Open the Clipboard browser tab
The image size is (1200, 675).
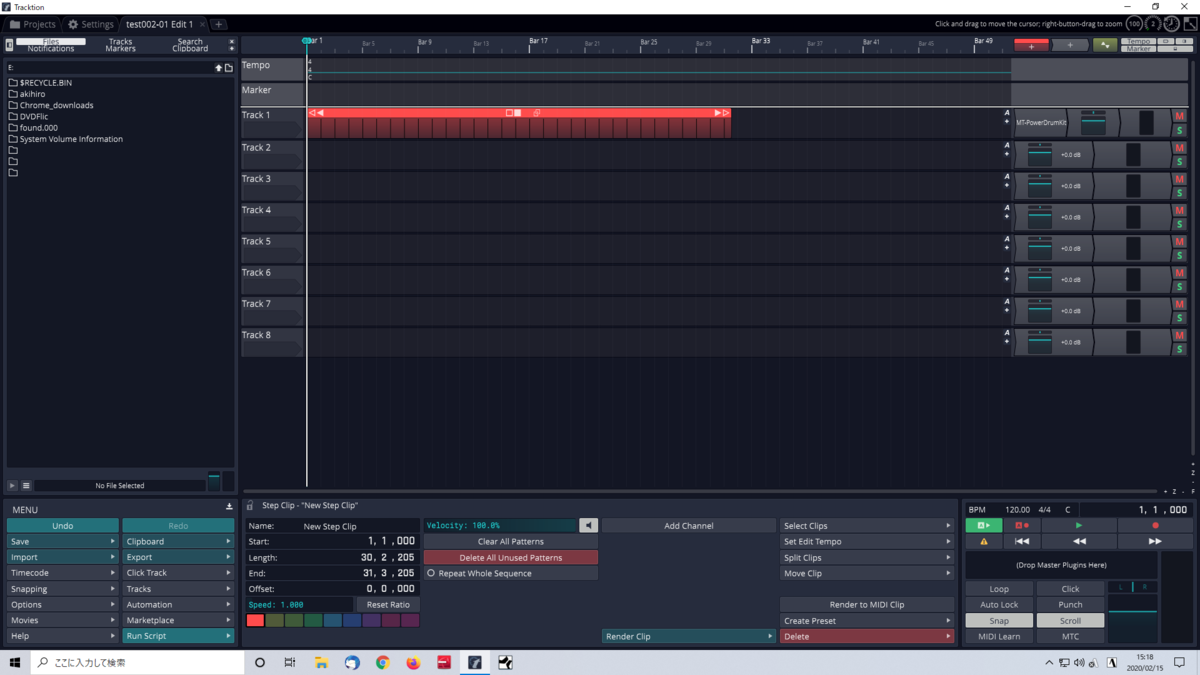click(x=190, y=48)
